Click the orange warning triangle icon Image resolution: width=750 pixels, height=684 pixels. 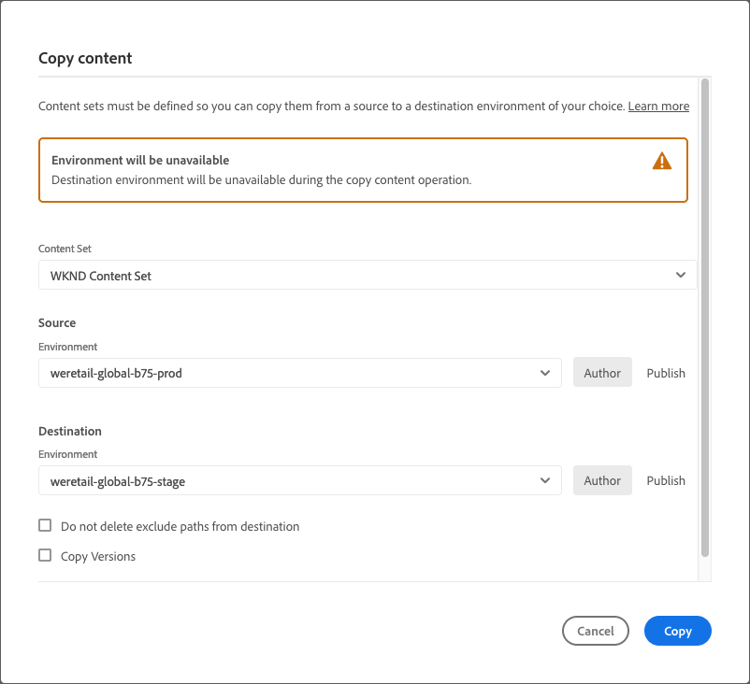(662, 161)
